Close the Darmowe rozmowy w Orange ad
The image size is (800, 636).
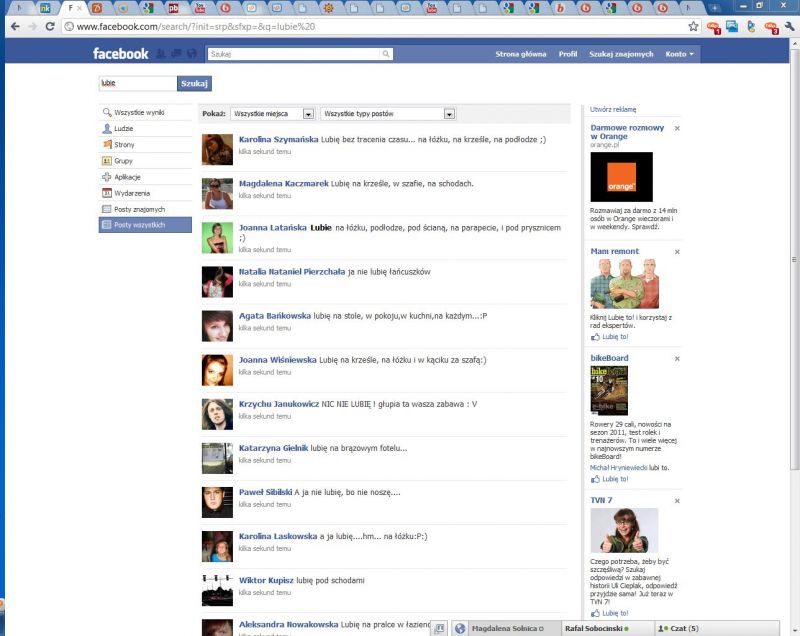677,129
